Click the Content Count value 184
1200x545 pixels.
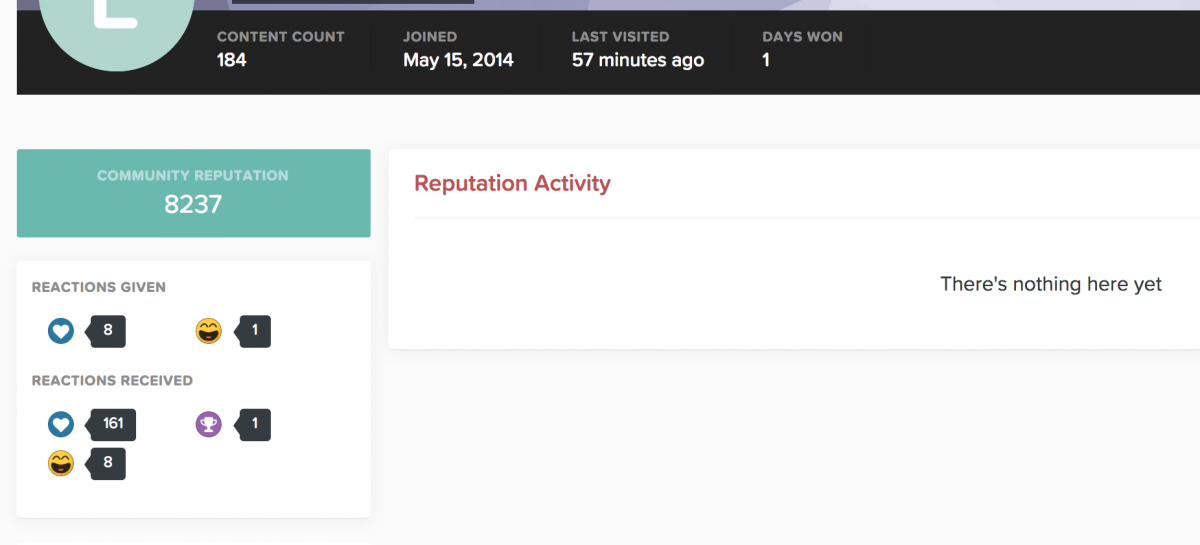point(232,60)
